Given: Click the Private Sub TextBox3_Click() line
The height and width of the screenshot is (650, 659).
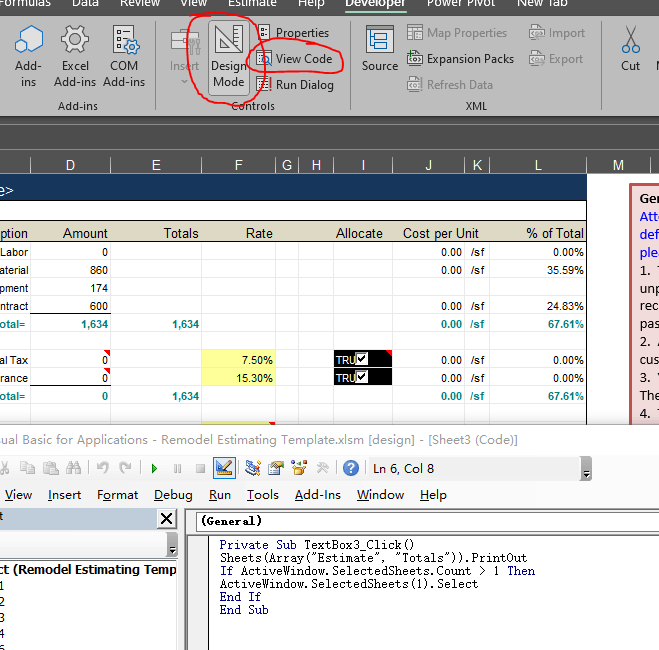Looking at the screenshot, I should coord(317,545).
